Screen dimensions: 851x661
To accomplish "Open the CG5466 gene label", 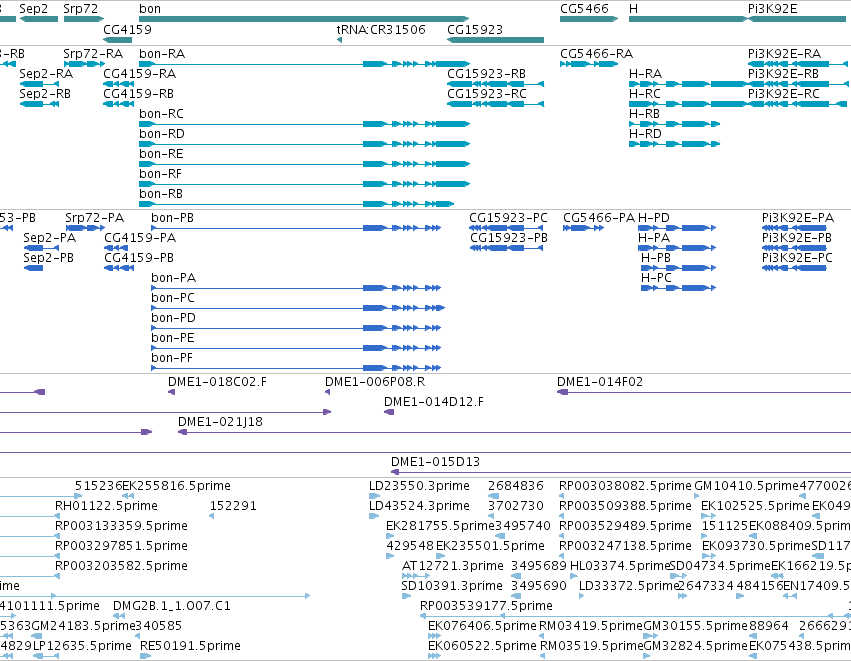I will (585, 9).
